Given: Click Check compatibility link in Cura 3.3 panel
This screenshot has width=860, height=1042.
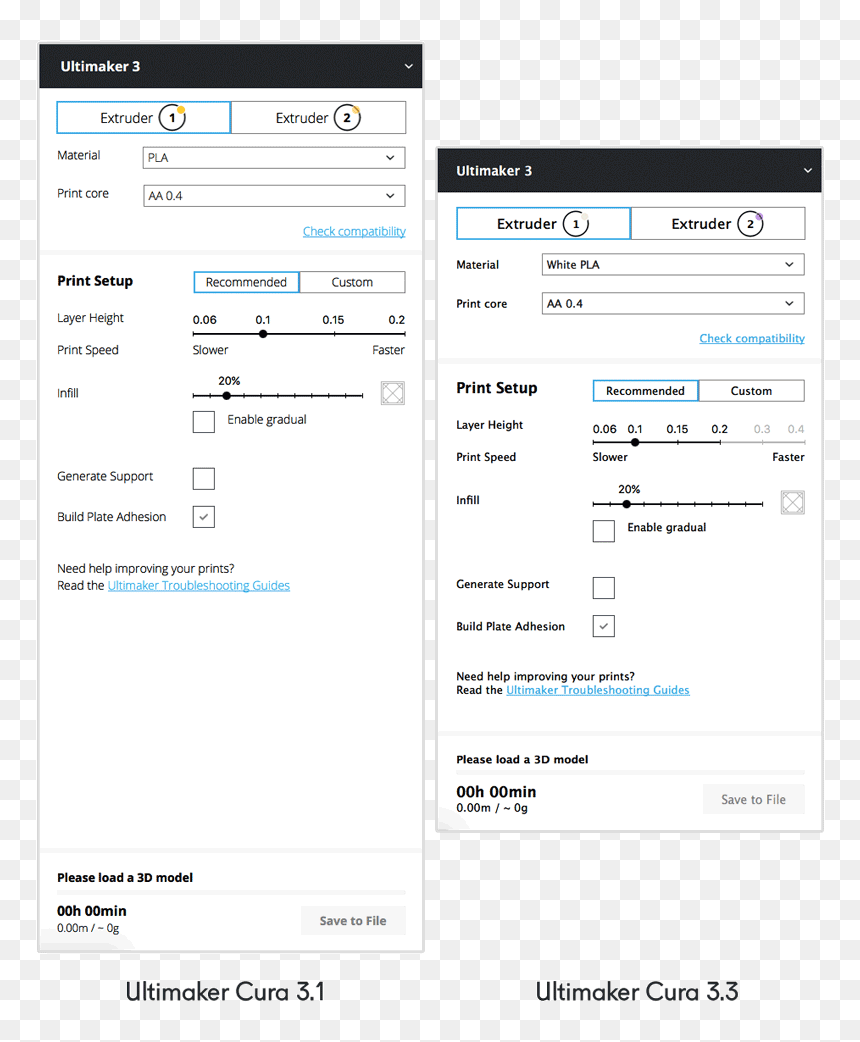Looking at the screenshot, I should [752, 338].
